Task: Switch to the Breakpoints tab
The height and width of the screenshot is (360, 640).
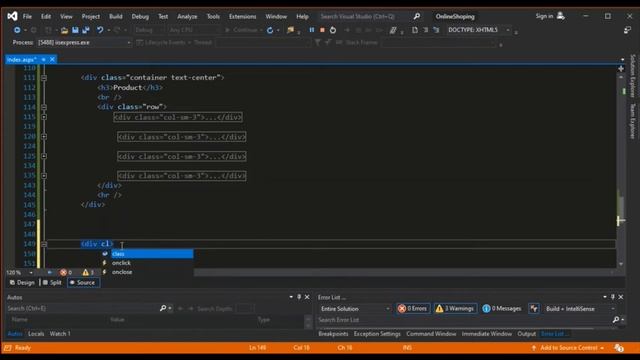Action: 333,334
